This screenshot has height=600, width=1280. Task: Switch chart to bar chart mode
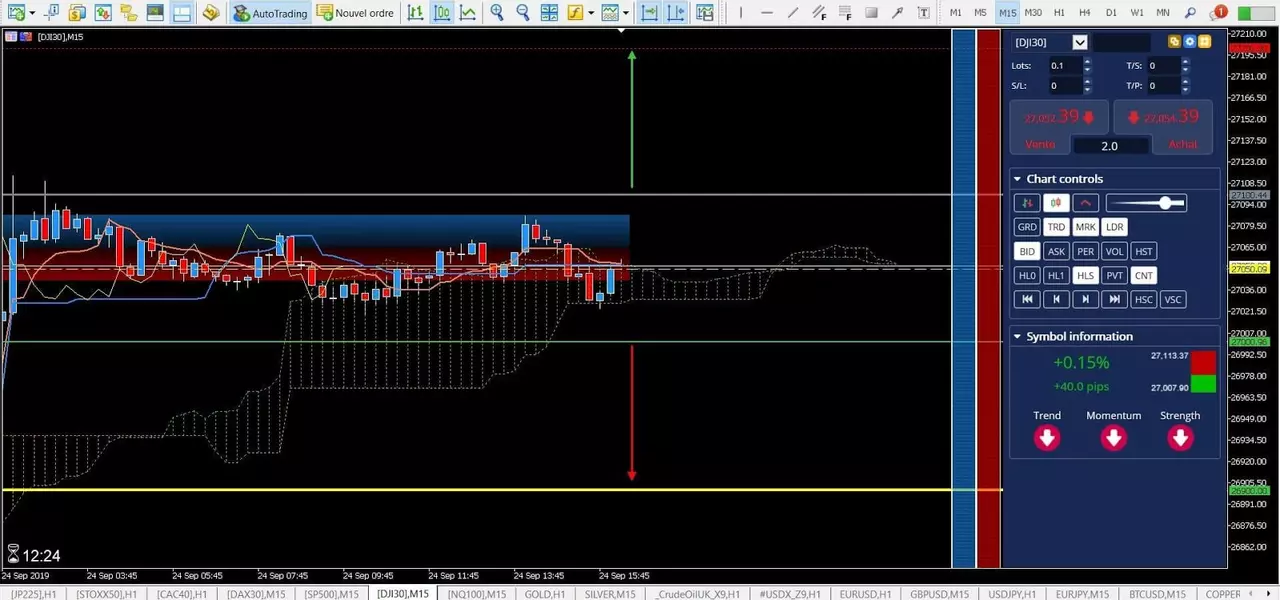tap(415, 13)
